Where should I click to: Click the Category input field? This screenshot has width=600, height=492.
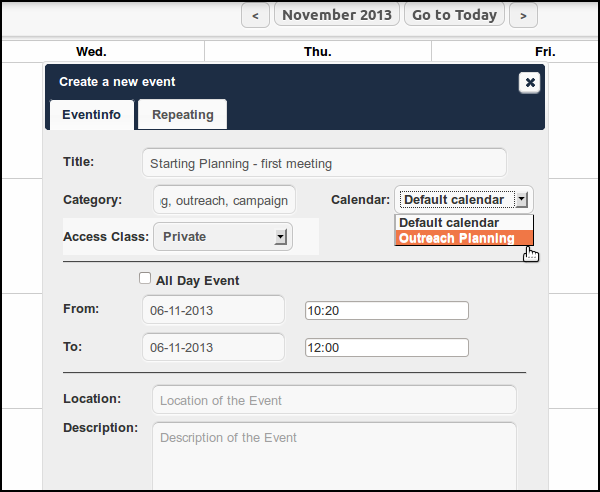tap(225, 200)
